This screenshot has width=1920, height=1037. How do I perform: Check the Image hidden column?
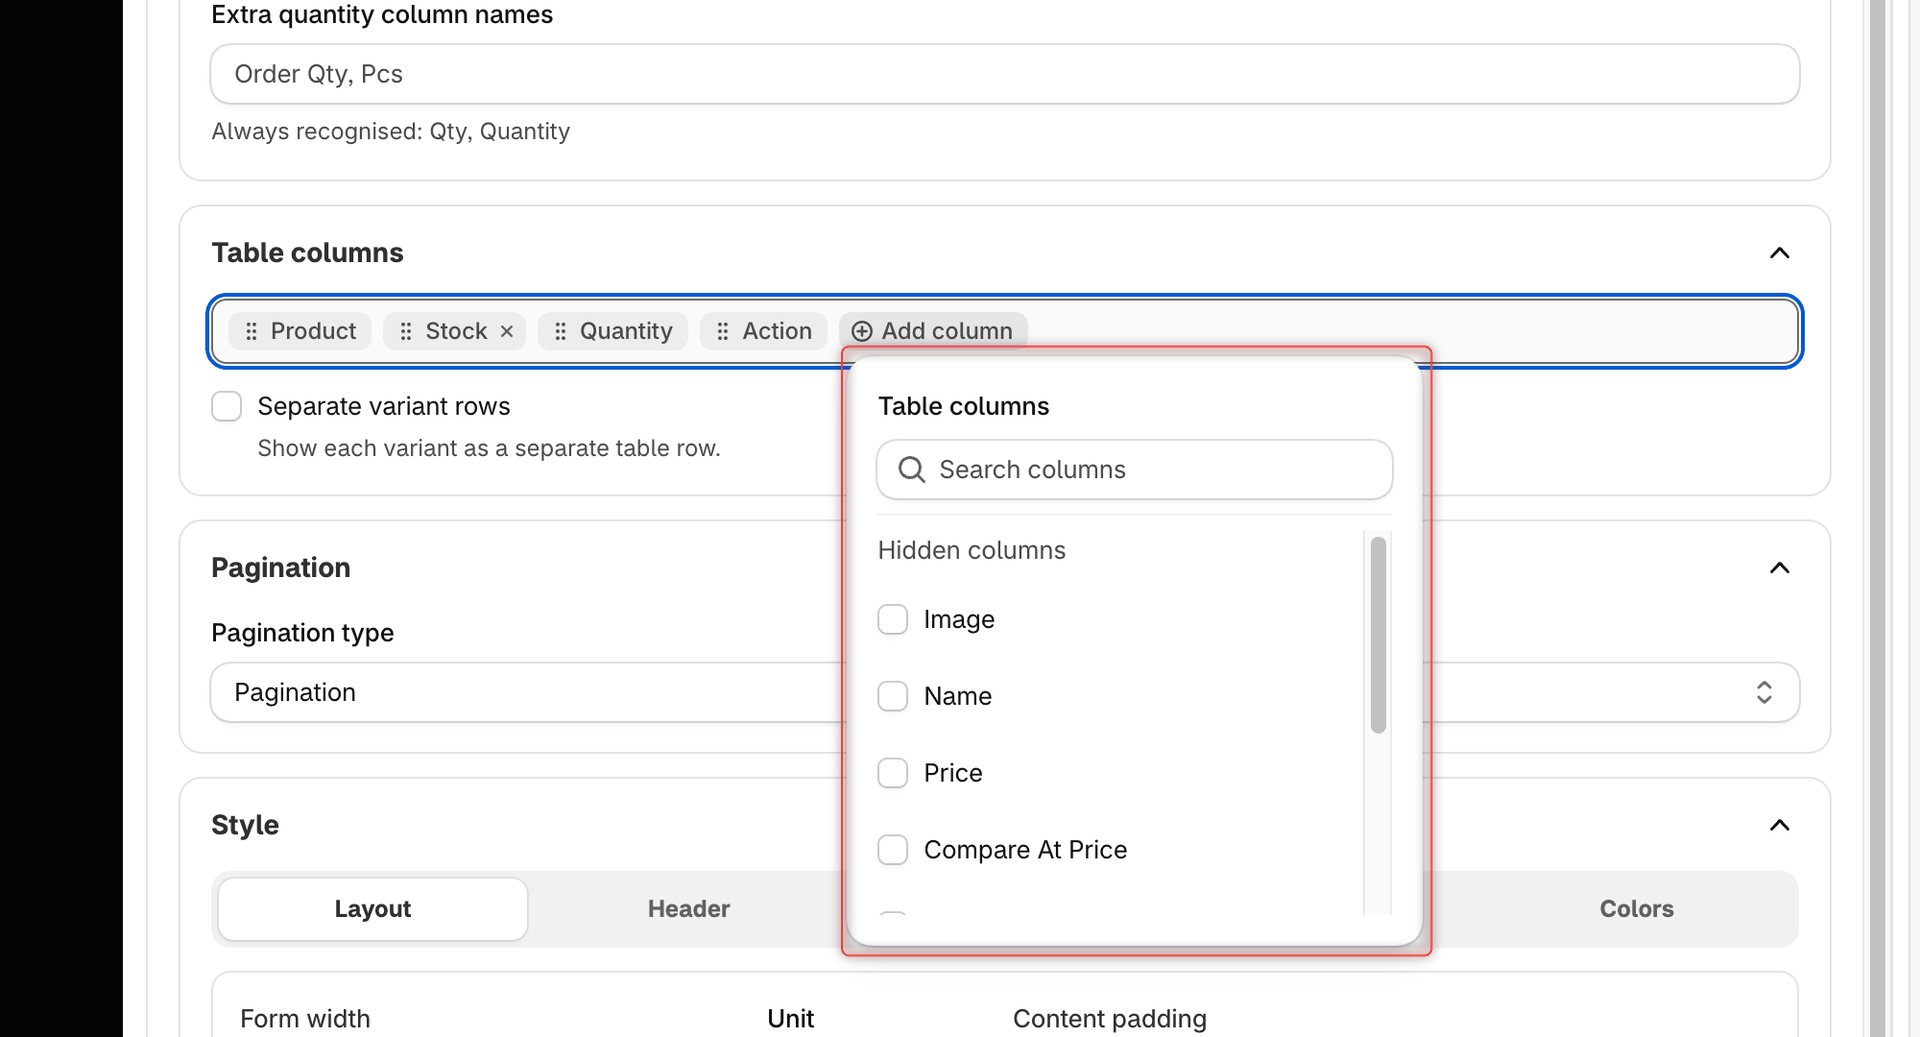coord(892,619)
